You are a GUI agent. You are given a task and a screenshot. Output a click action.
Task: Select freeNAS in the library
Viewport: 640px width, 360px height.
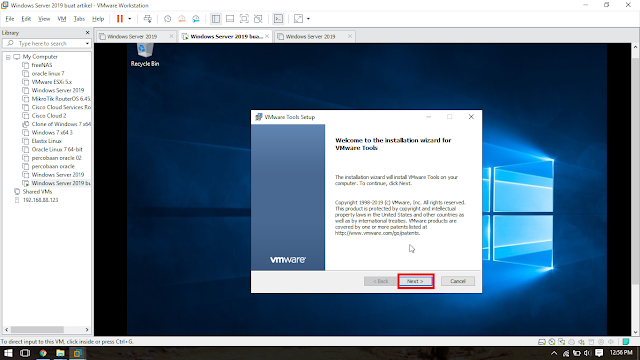(42, 65)
